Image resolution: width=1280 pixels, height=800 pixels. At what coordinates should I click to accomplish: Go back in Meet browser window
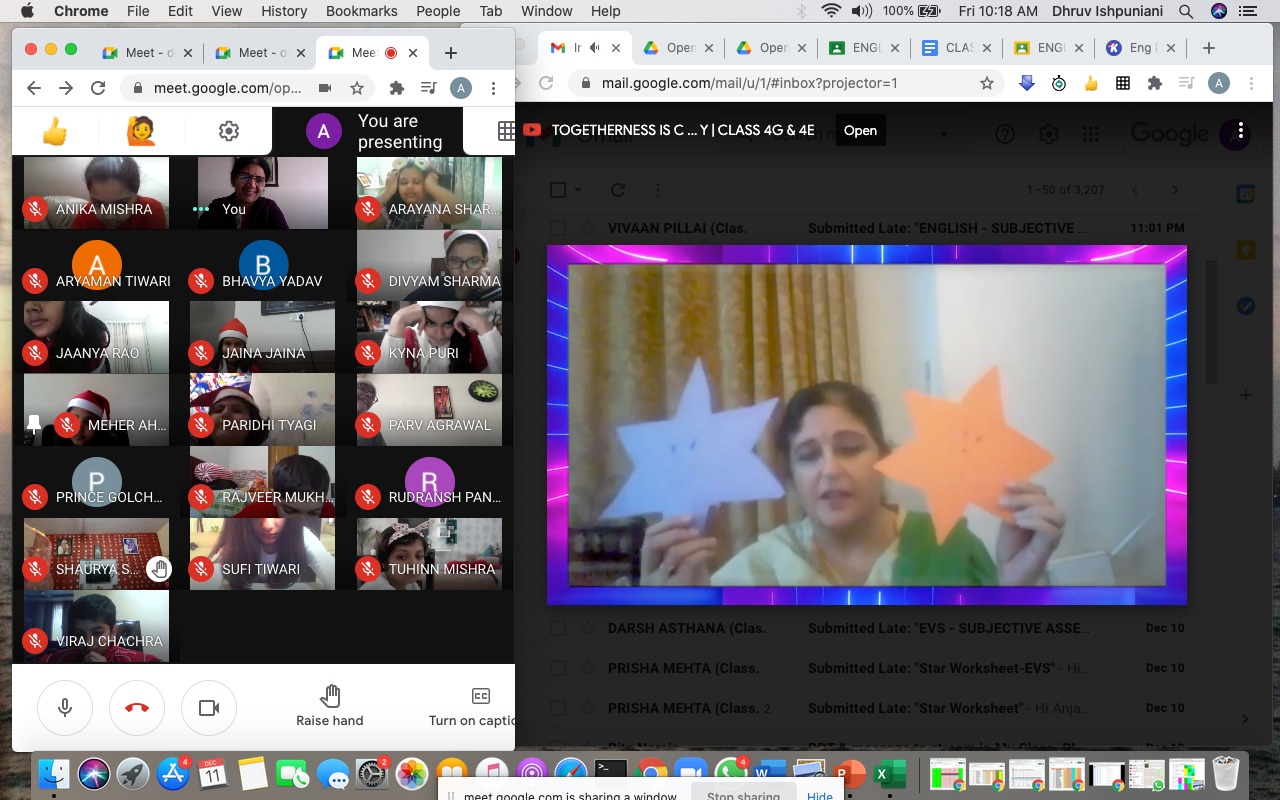(x=34, y=88)
